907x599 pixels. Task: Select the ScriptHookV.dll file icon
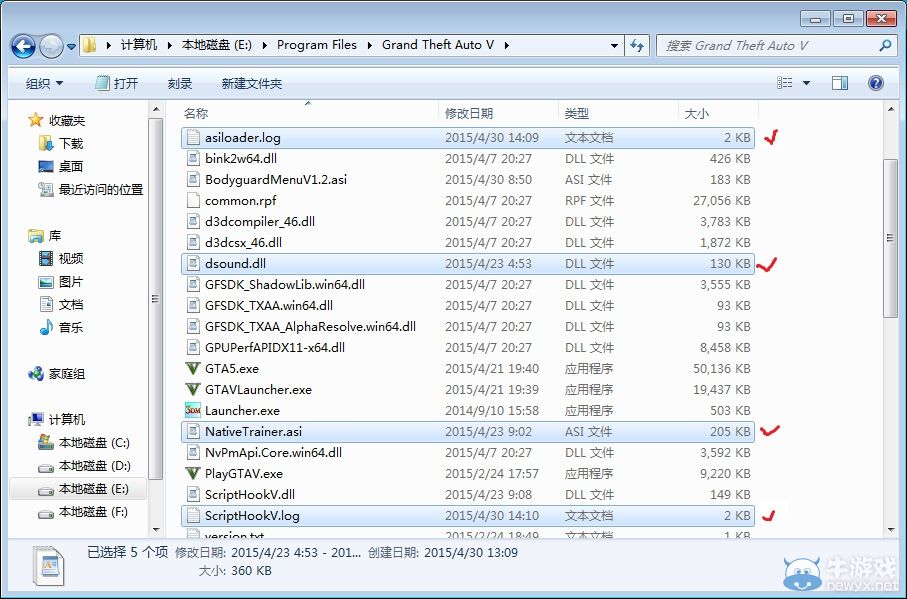(x=193, y=494)
